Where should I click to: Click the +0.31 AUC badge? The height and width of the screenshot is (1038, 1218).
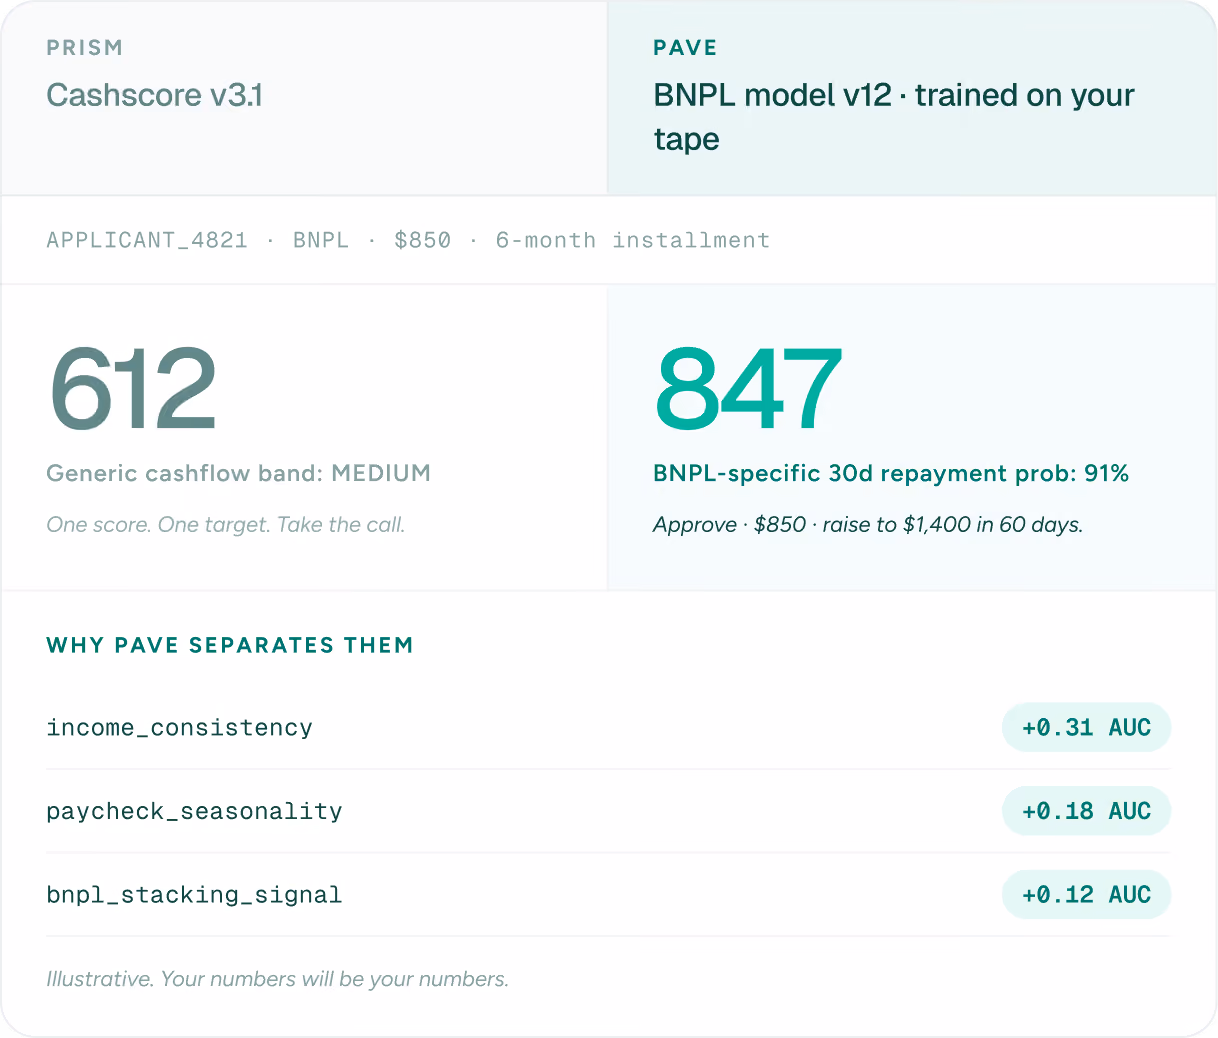(1086, 727)
